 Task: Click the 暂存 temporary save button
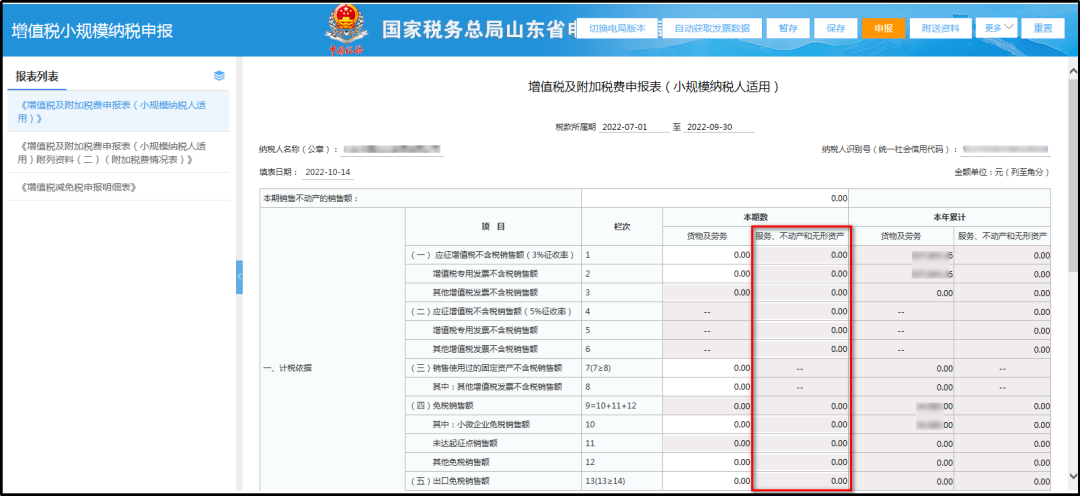pyautogui.click(x=789, y=28)
